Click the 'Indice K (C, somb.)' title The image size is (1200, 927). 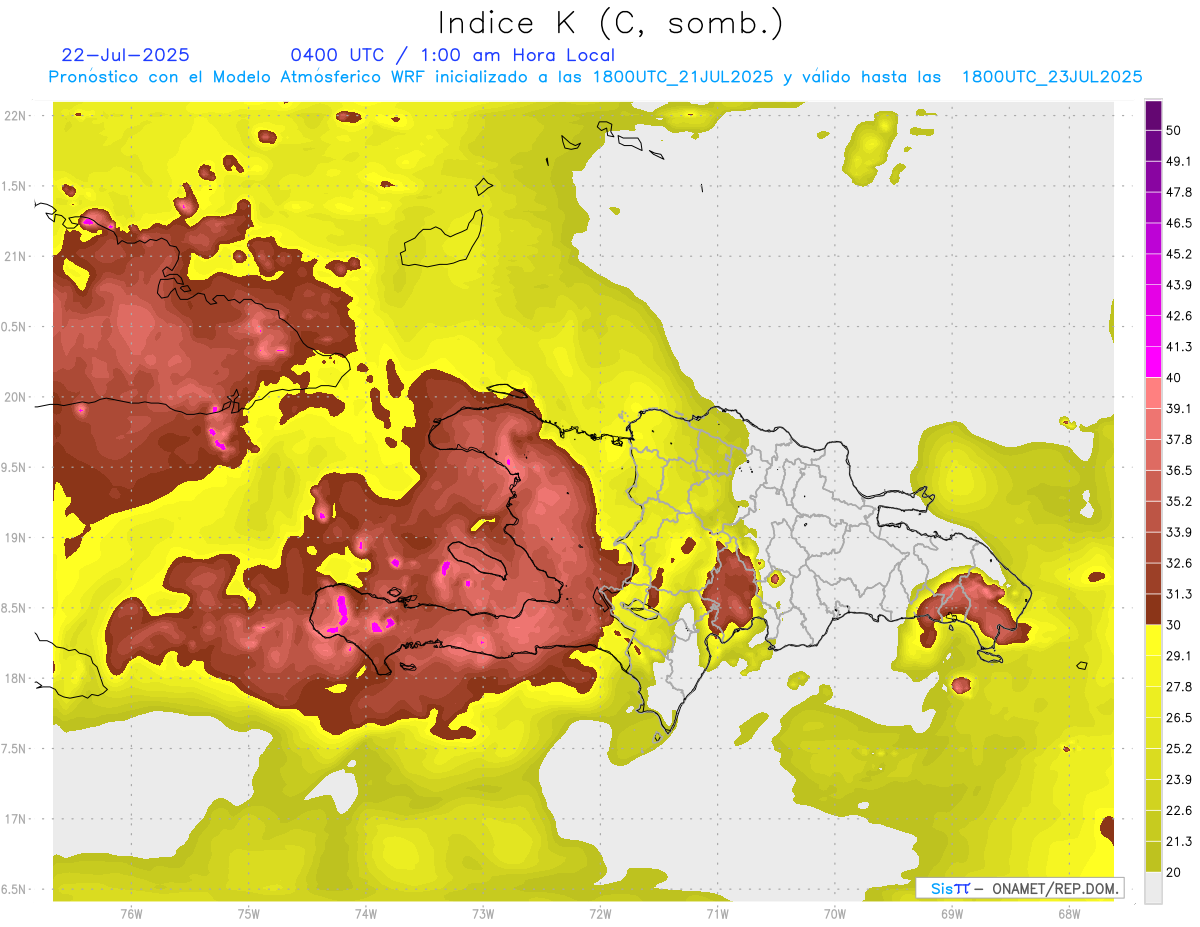[610, 23]
